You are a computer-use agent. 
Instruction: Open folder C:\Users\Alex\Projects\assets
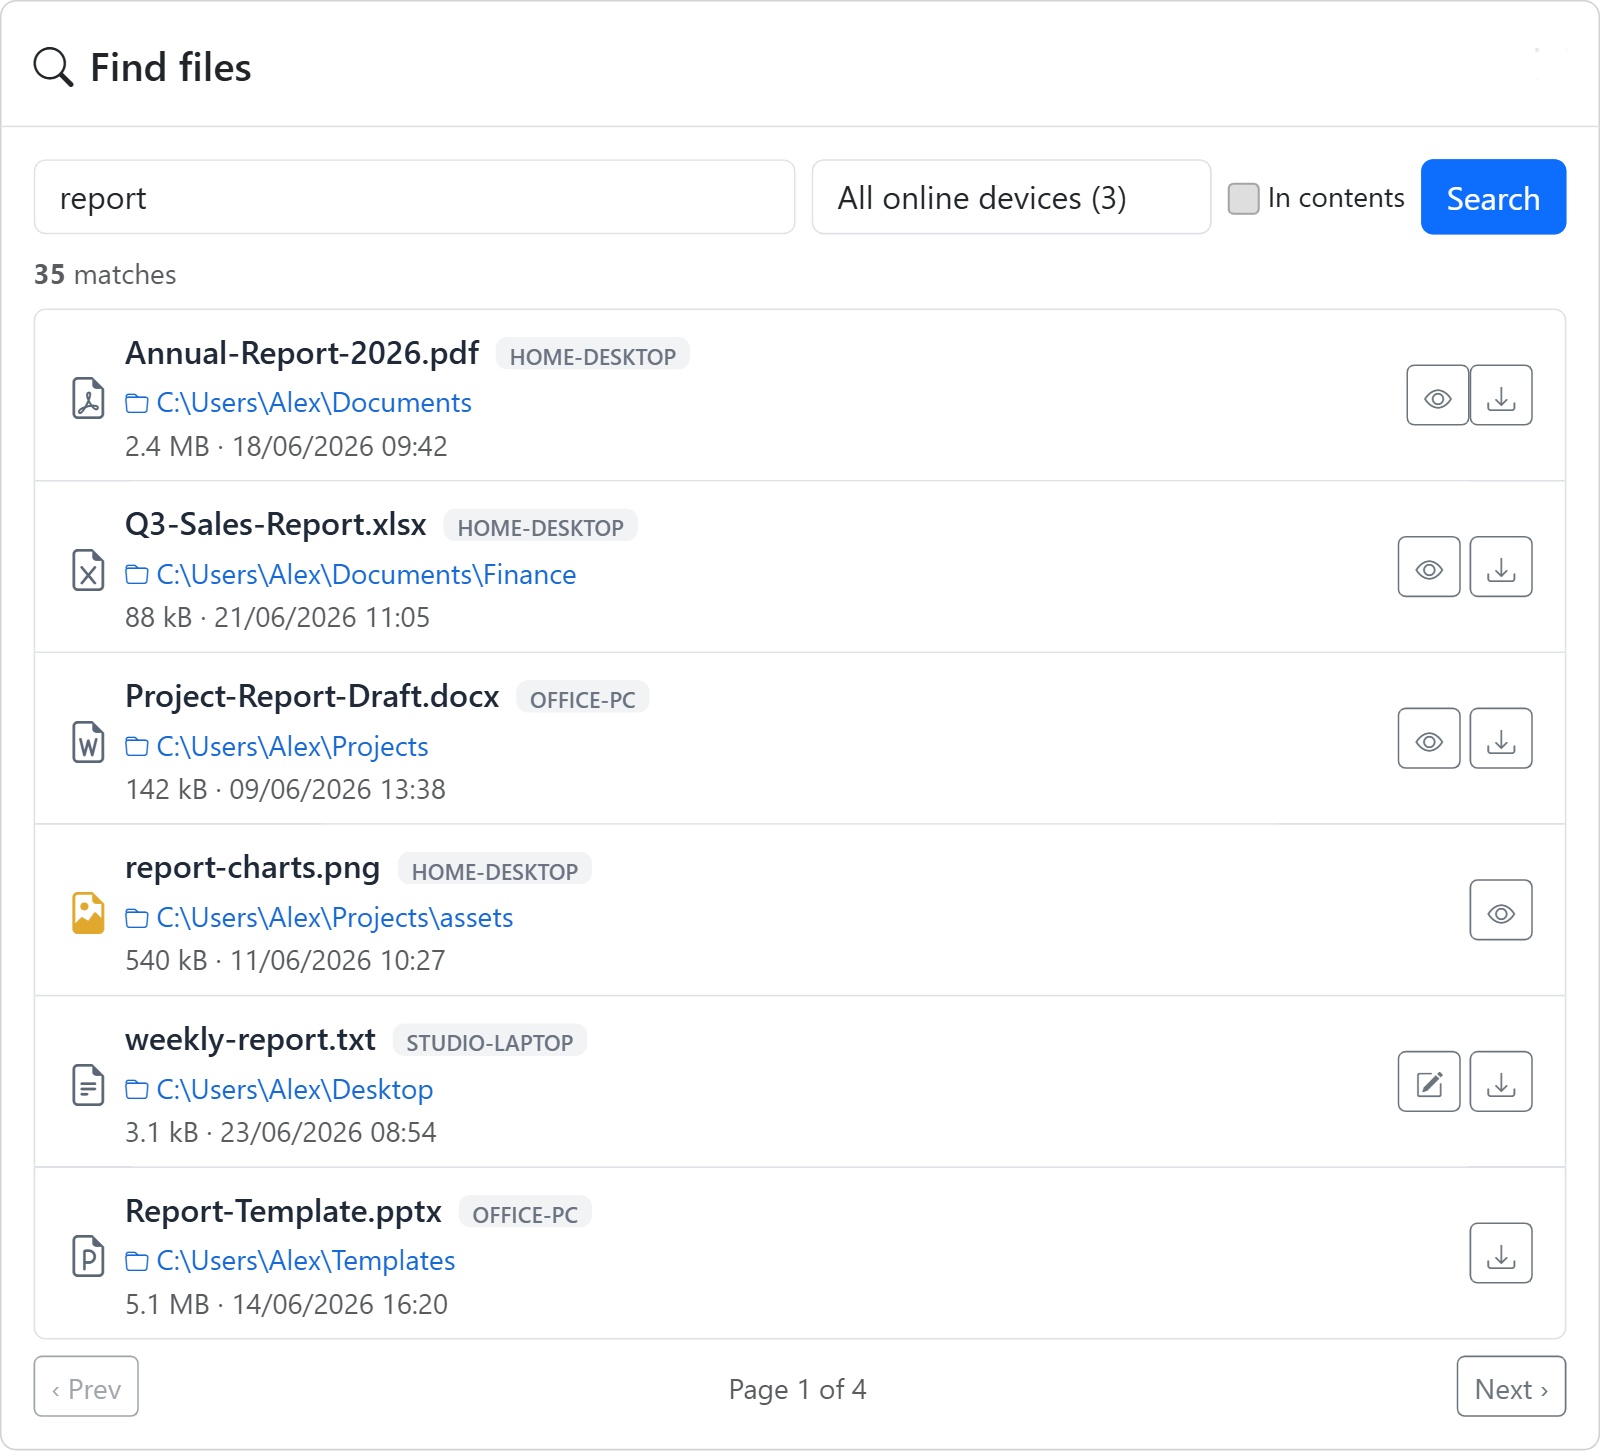click(x=319, y=917)
